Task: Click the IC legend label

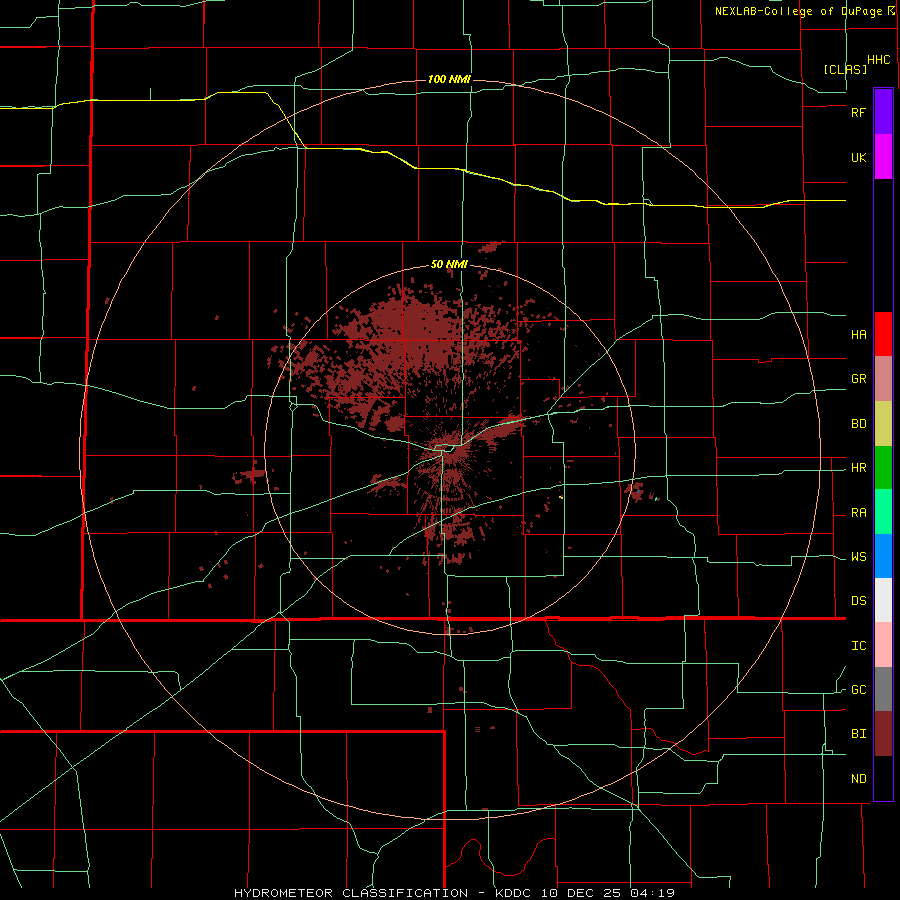Action: pyautogui.click(x=858, y=646)
